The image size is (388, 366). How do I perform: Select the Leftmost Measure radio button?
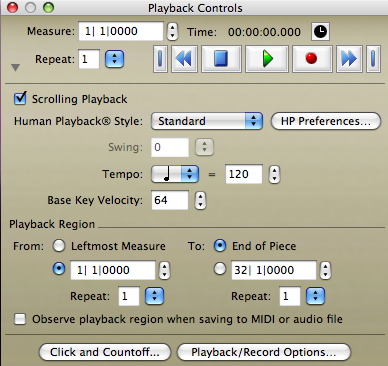[59, 246]
